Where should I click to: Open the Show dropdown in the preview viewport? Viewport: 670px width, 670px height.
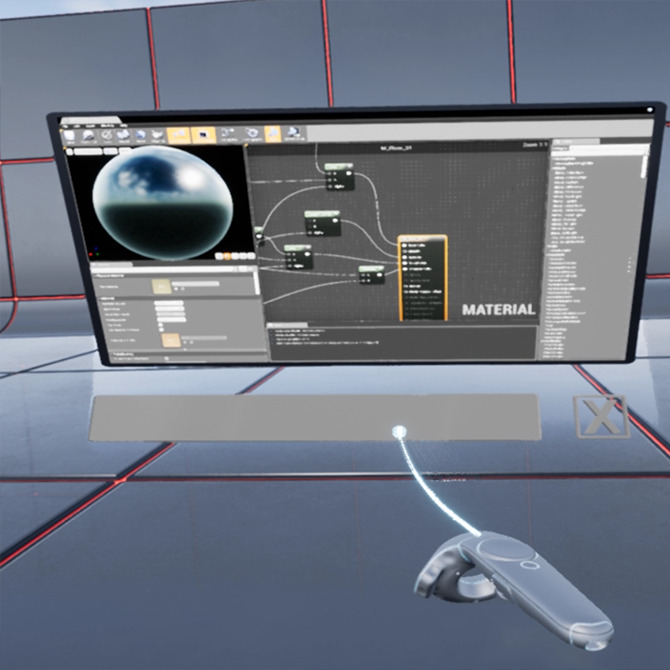coord(125,150)
